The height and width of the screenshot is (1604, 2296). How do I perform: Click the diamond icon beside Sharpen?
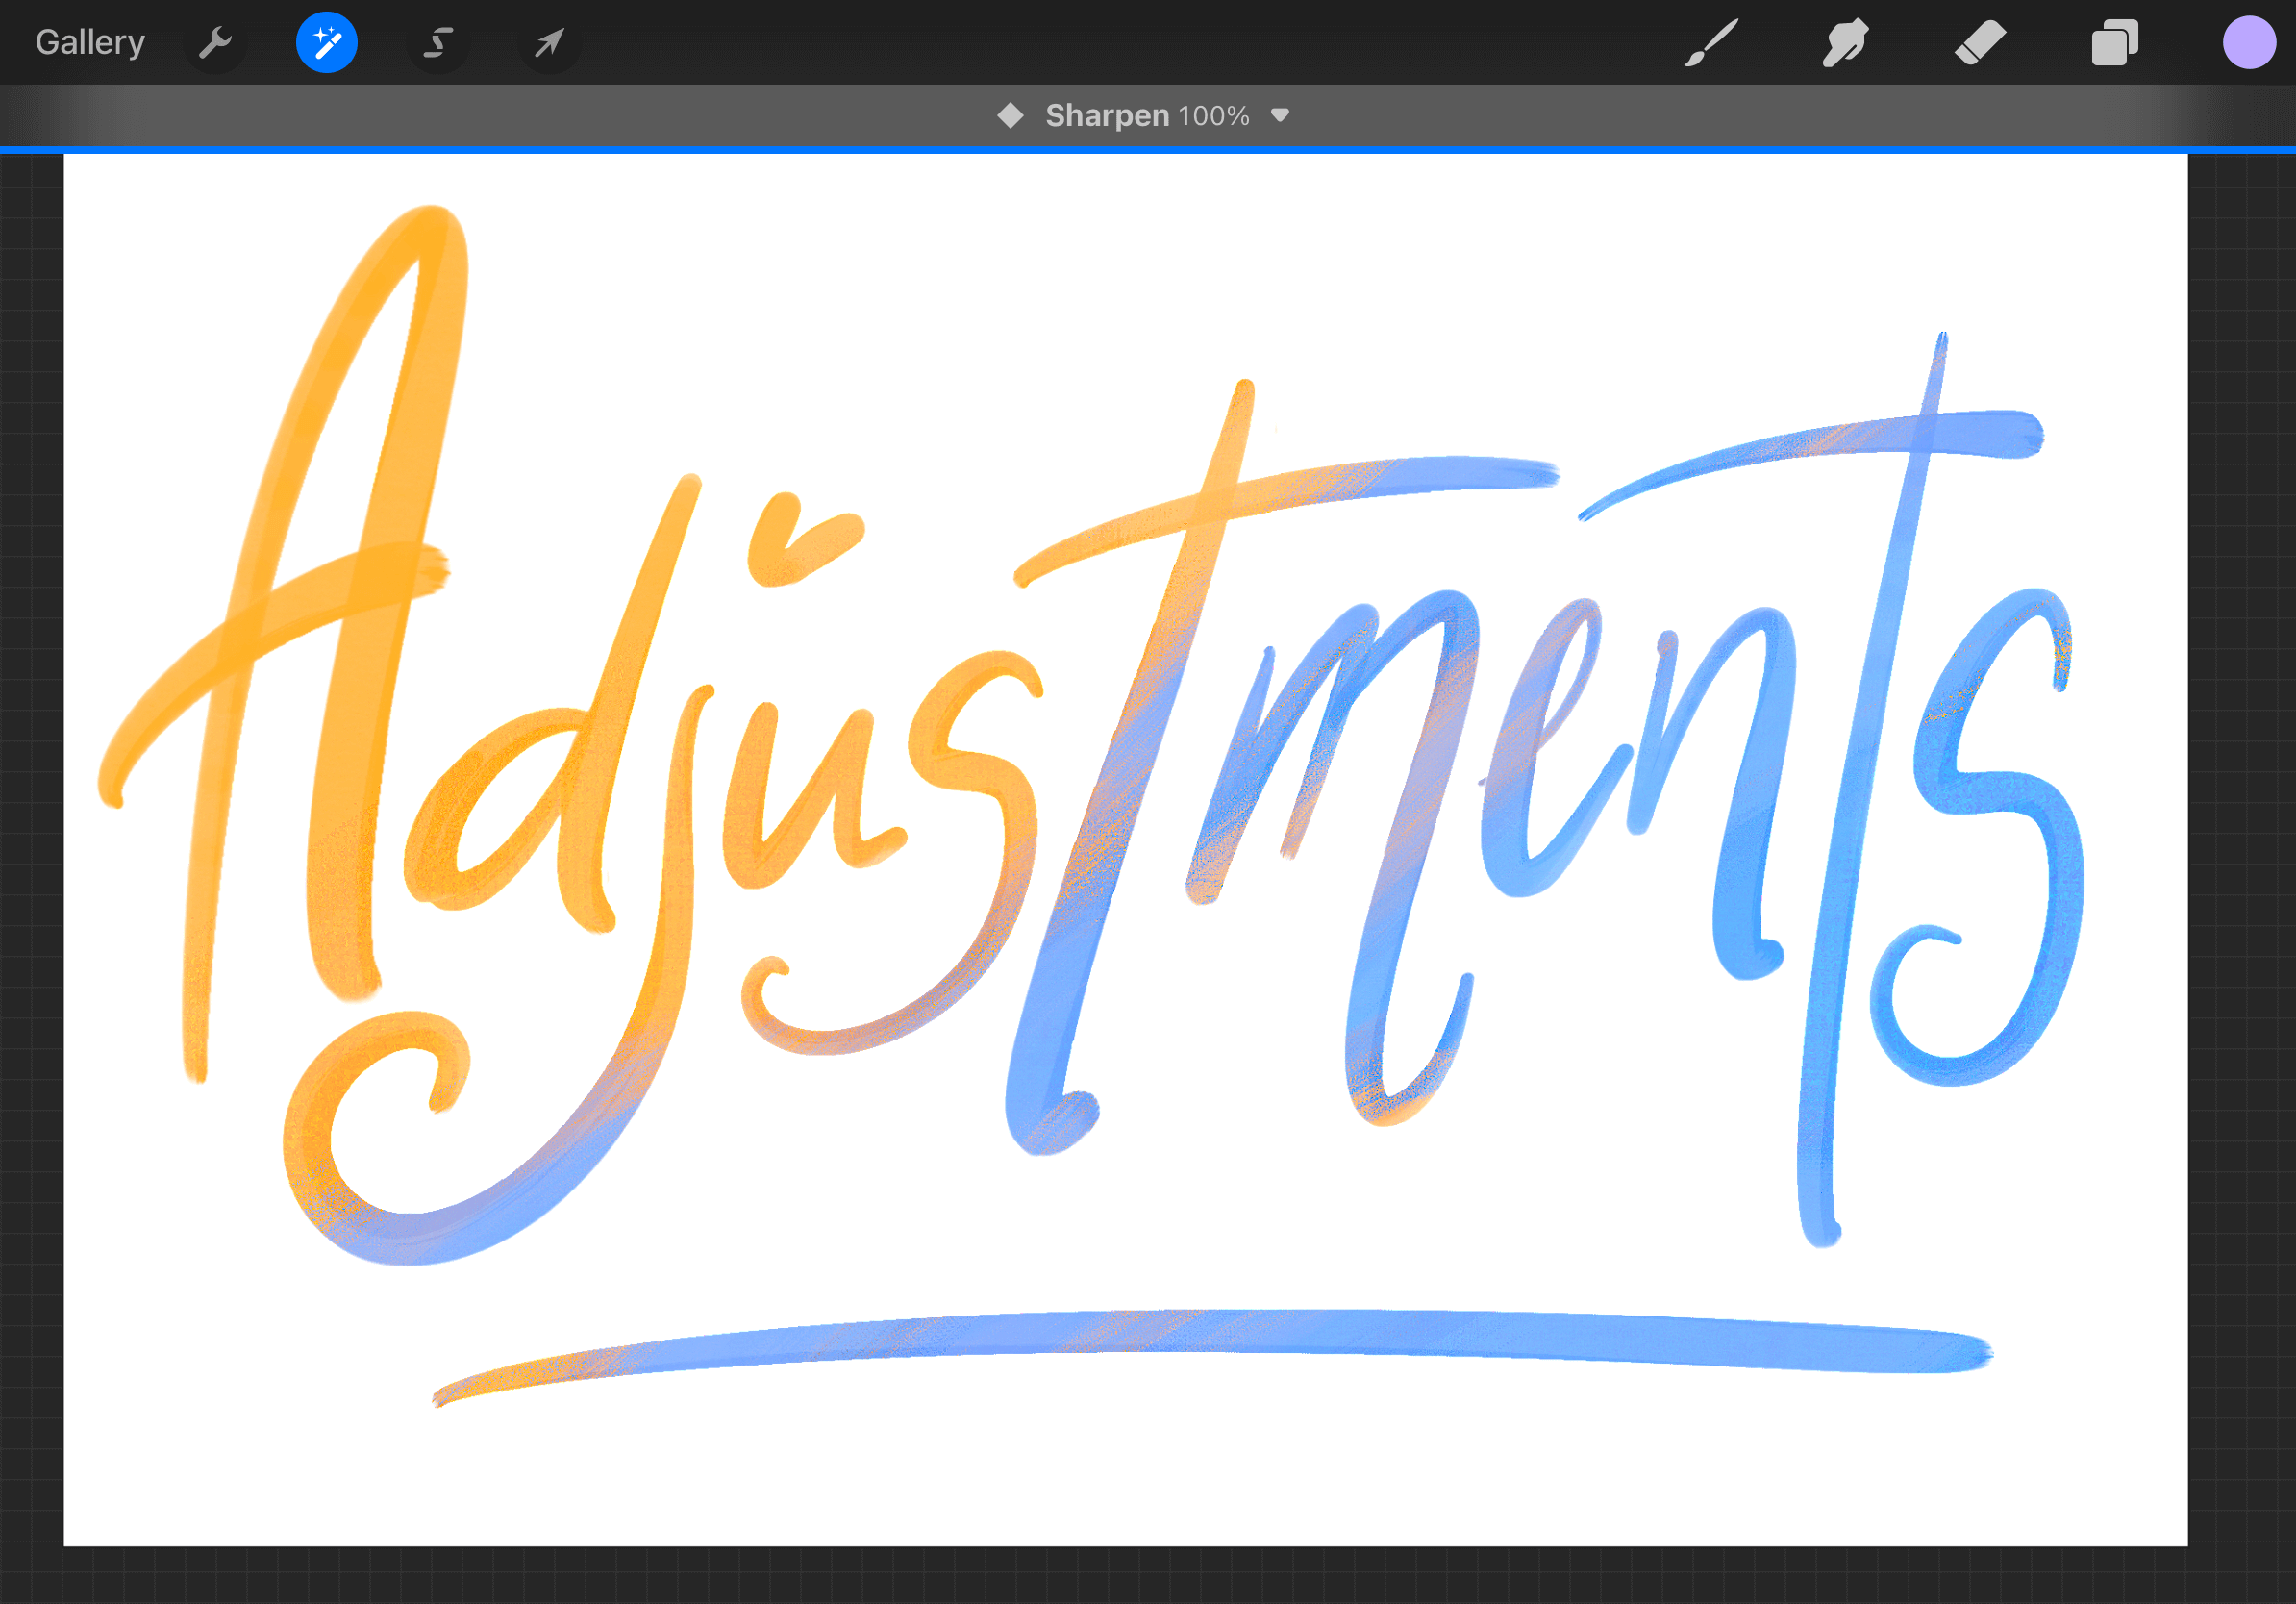[x=1010, y=115]
